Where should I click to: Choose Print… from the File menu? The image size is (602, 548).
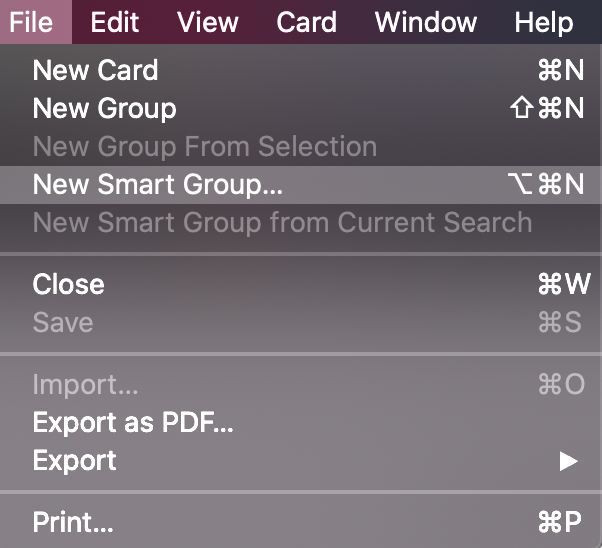(73, 522)
